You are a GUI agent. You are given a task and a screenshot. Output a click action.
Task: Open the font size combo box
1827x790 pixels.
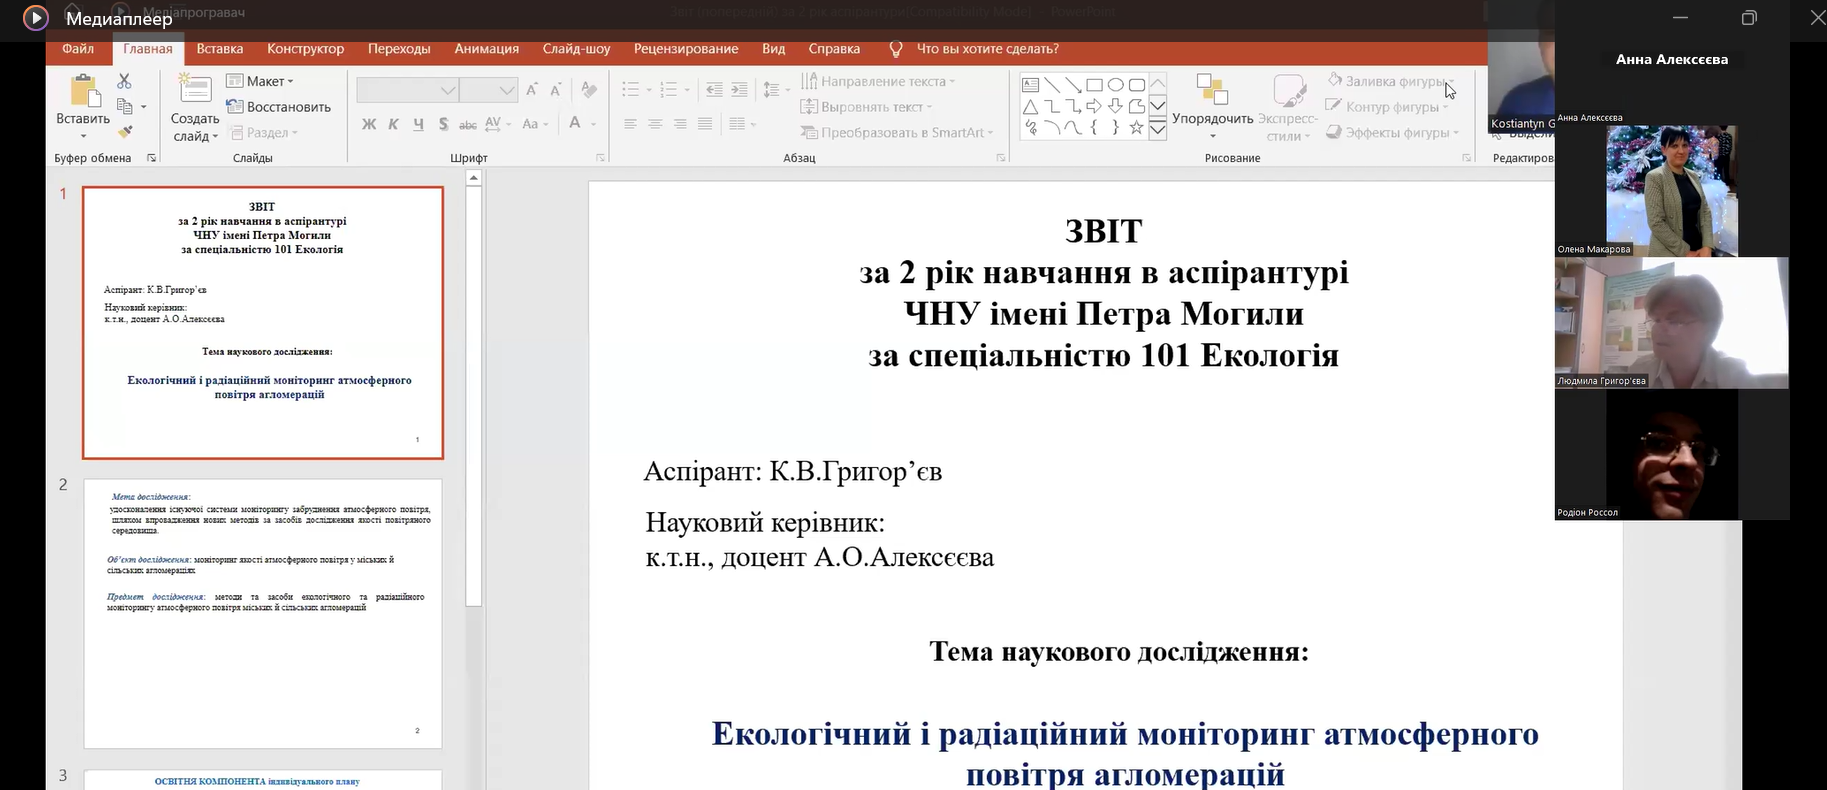(x=489, y=90)
